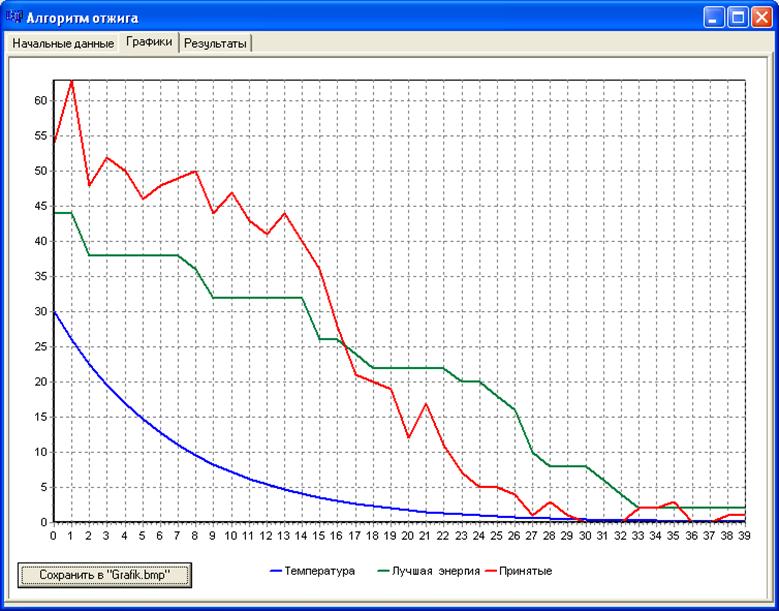Minimize the Алгоритм отжига window
The height and width of the screenshot is (611, 779).
pos(714,18)
